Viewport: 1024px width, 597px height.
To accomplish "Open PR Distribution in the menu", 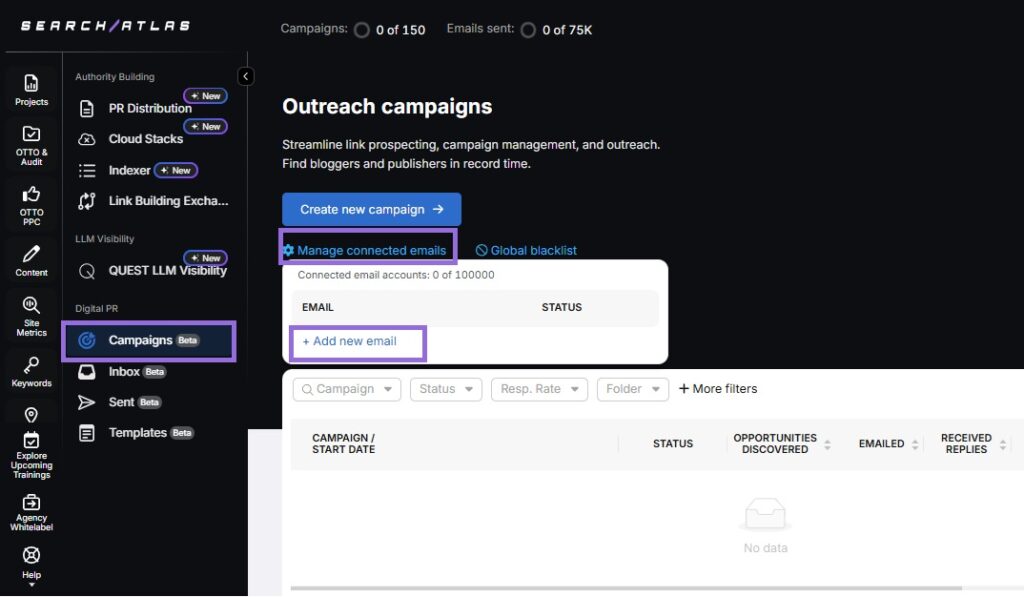I will pos(152,108).
